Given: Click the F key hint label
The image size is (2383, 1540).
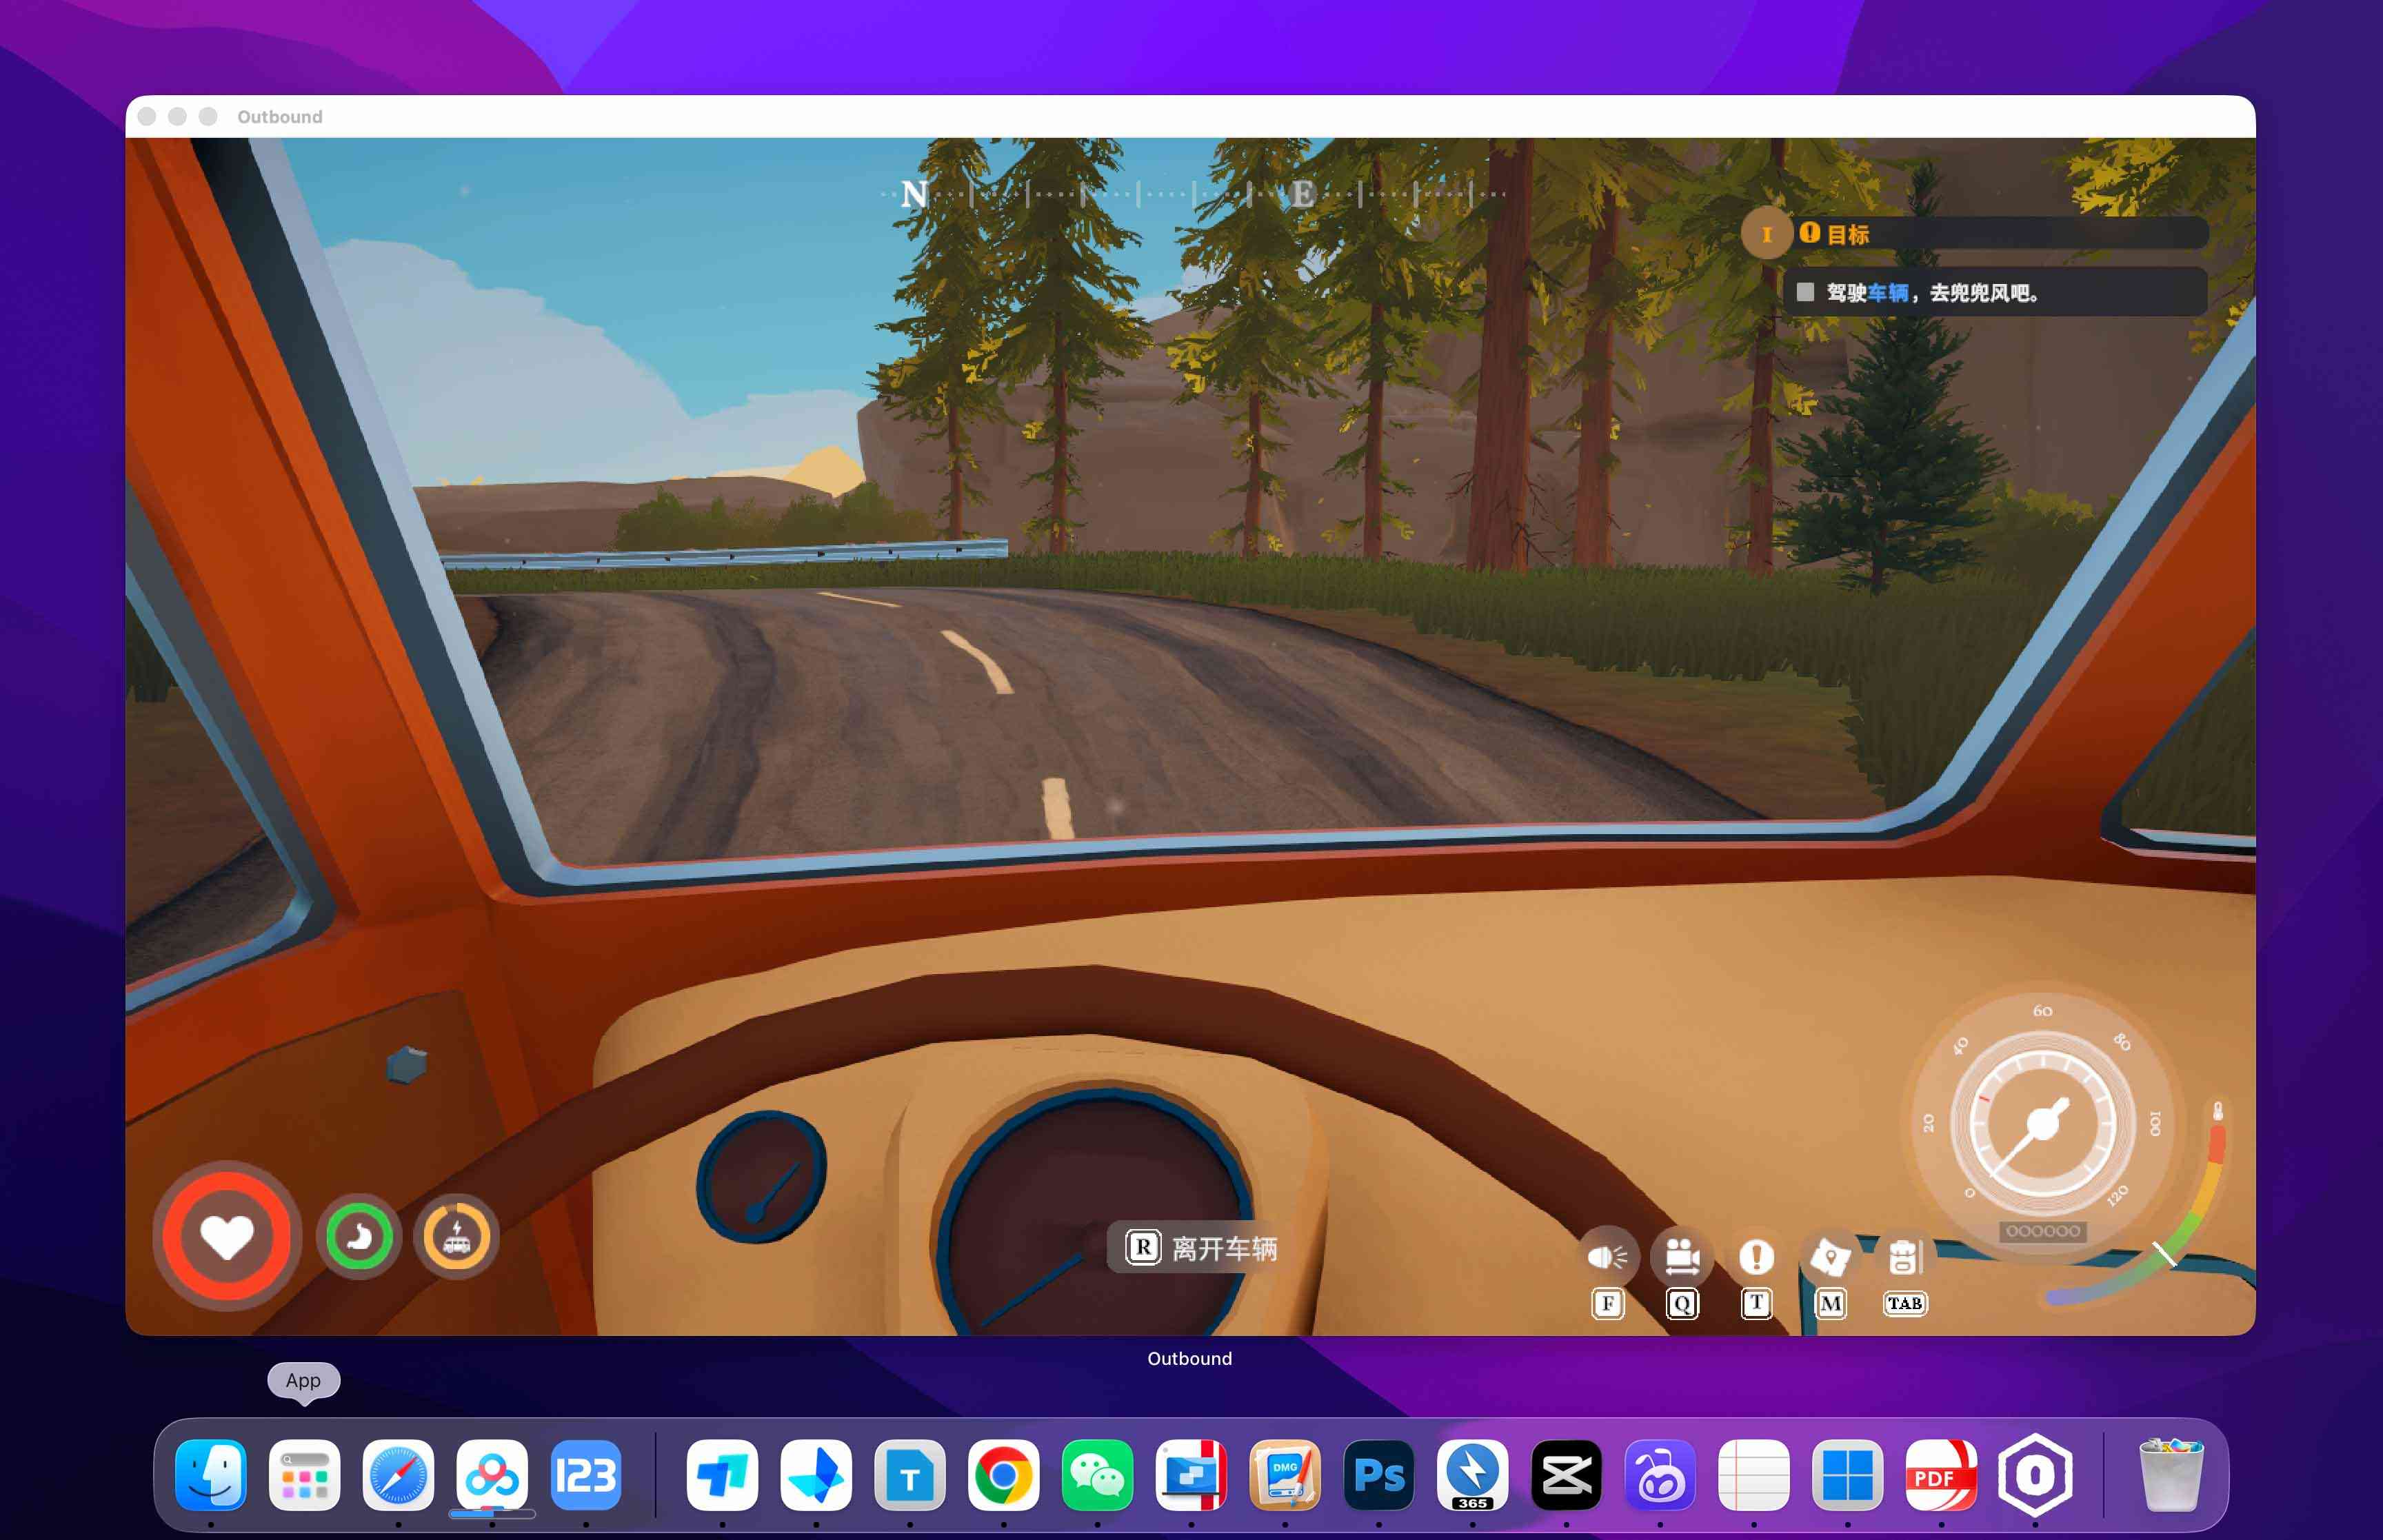Looking at the screenshot, I should (1607, 1303).
